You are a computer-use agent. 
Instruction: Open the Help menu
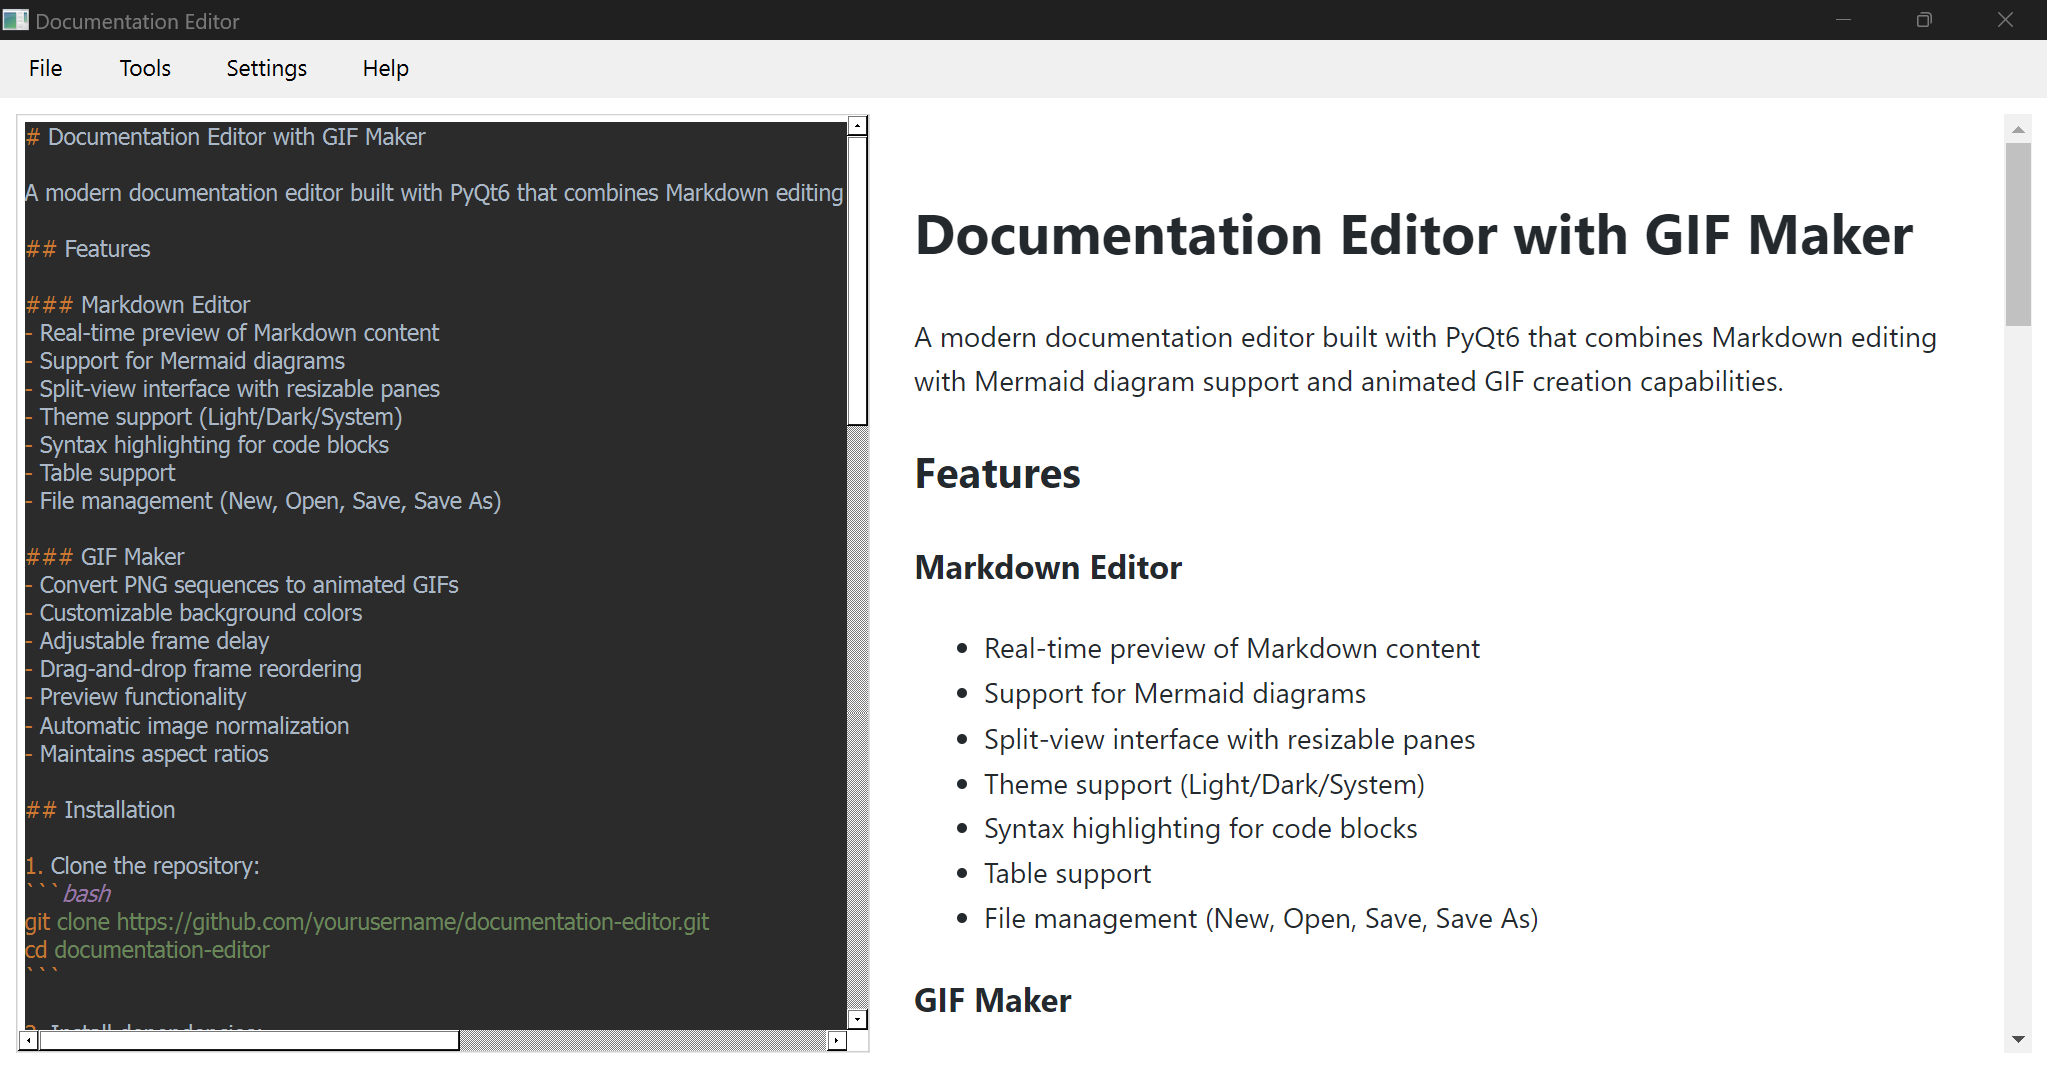pos(385,68)
